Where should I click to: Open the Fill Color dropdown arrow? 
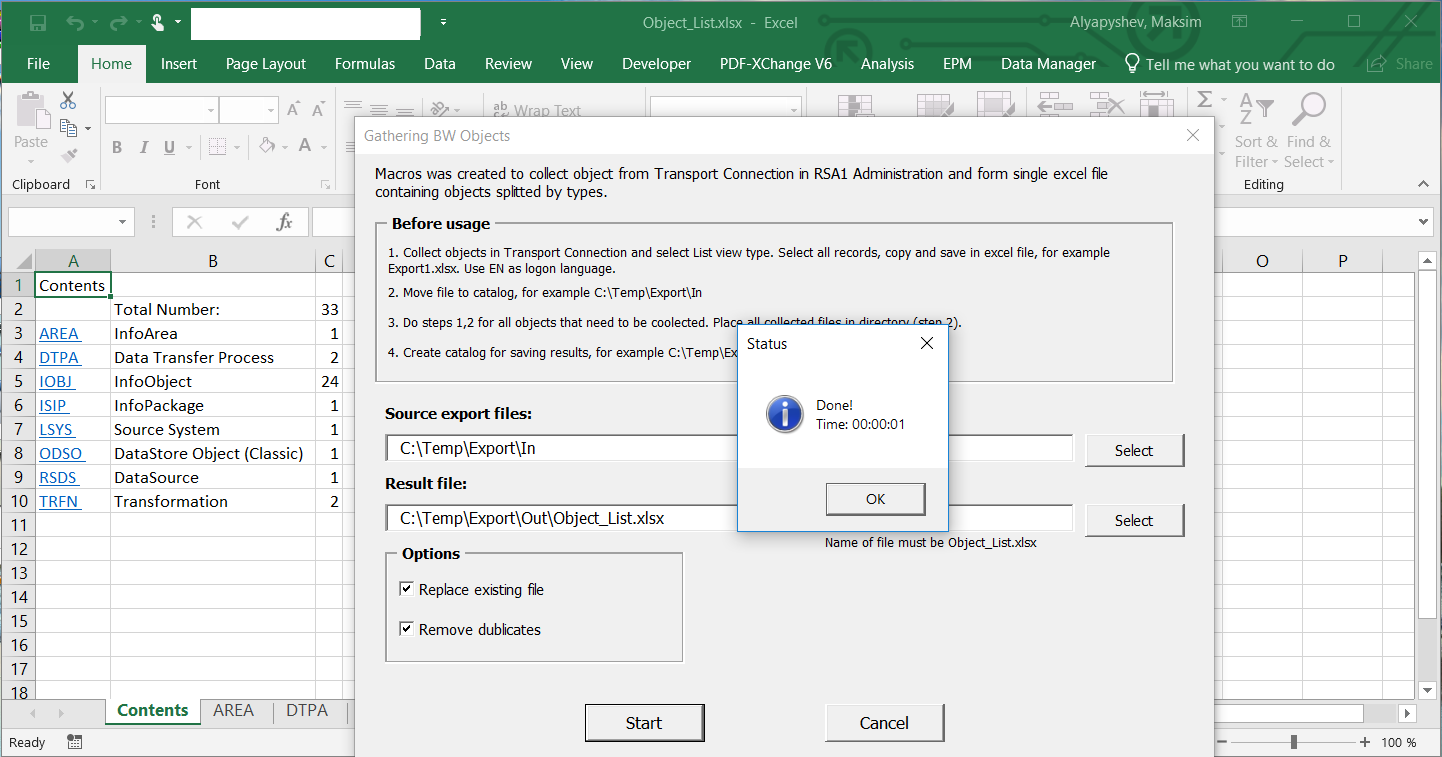pyautogui.click(x=283, y=147)
